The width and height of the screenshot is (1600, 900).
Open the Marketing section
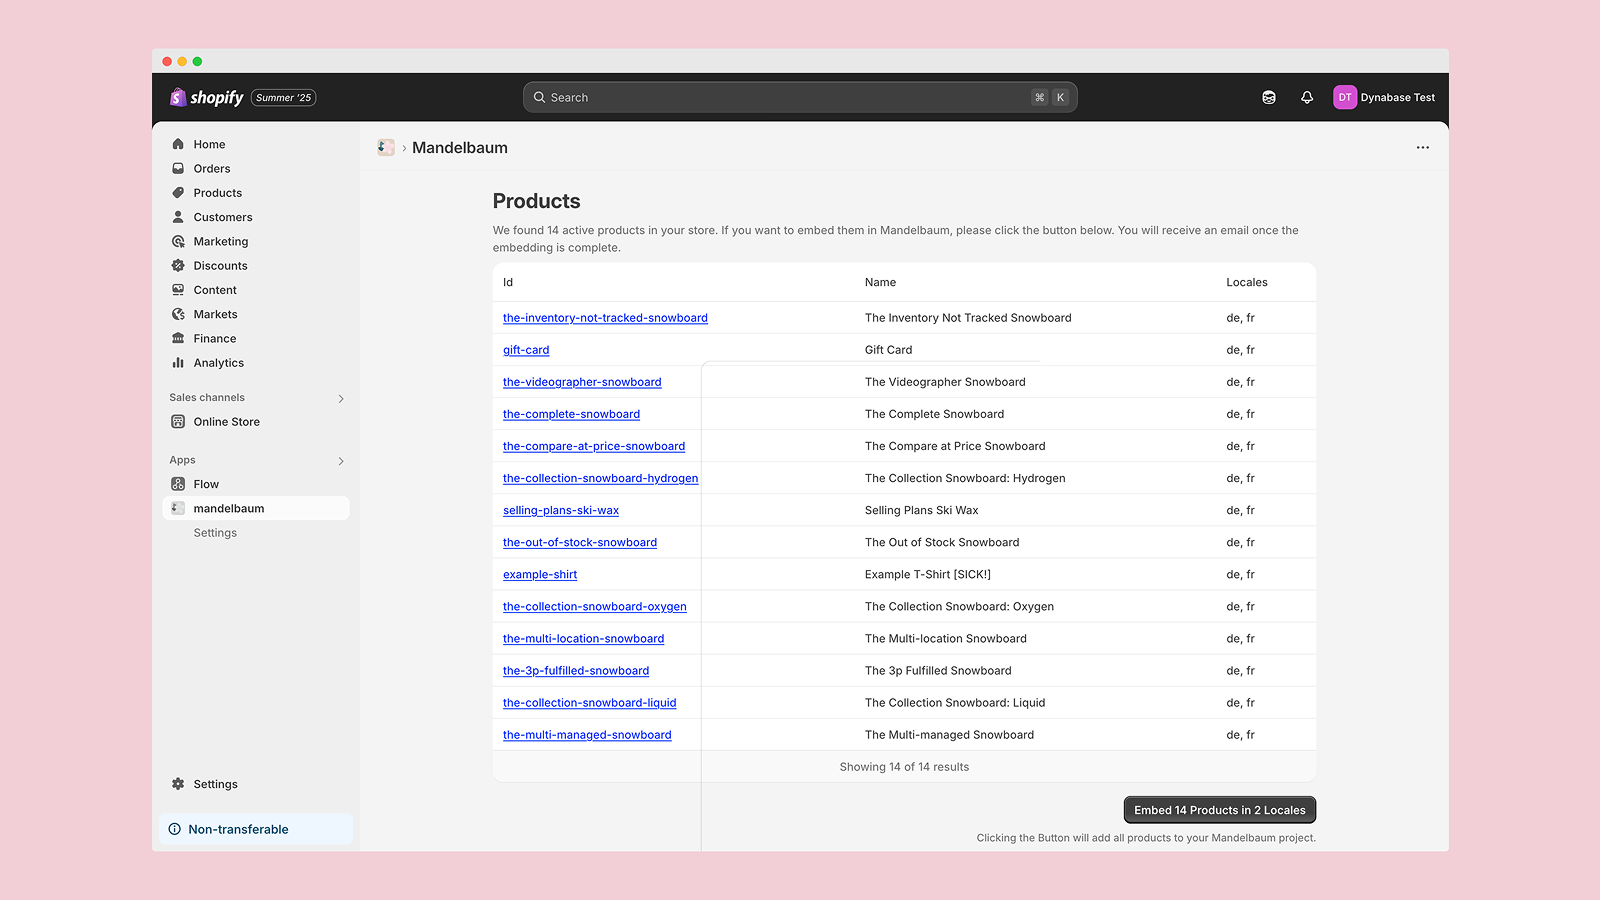[221, 241]
